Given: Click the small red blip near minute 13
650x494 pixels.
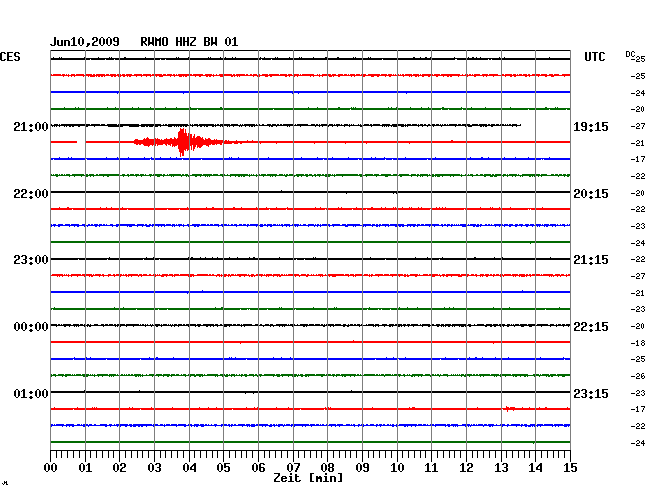Looking at the screenshot, I should [509, 409].
